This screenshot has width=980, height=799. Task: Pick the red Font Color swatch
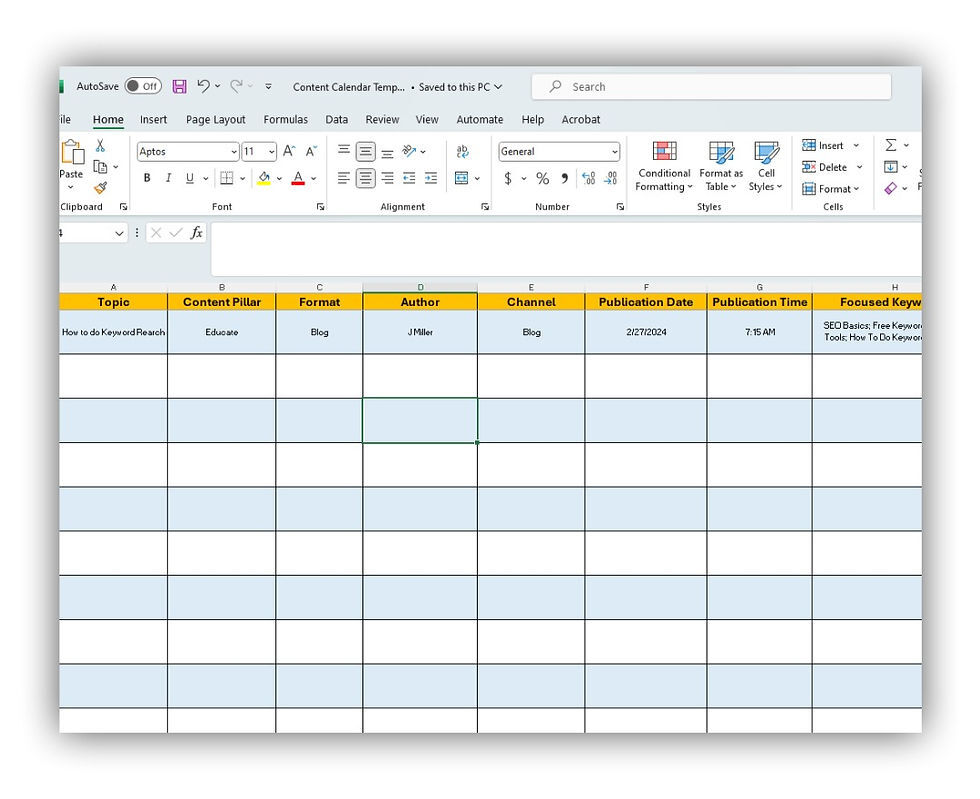coord(298,182)
